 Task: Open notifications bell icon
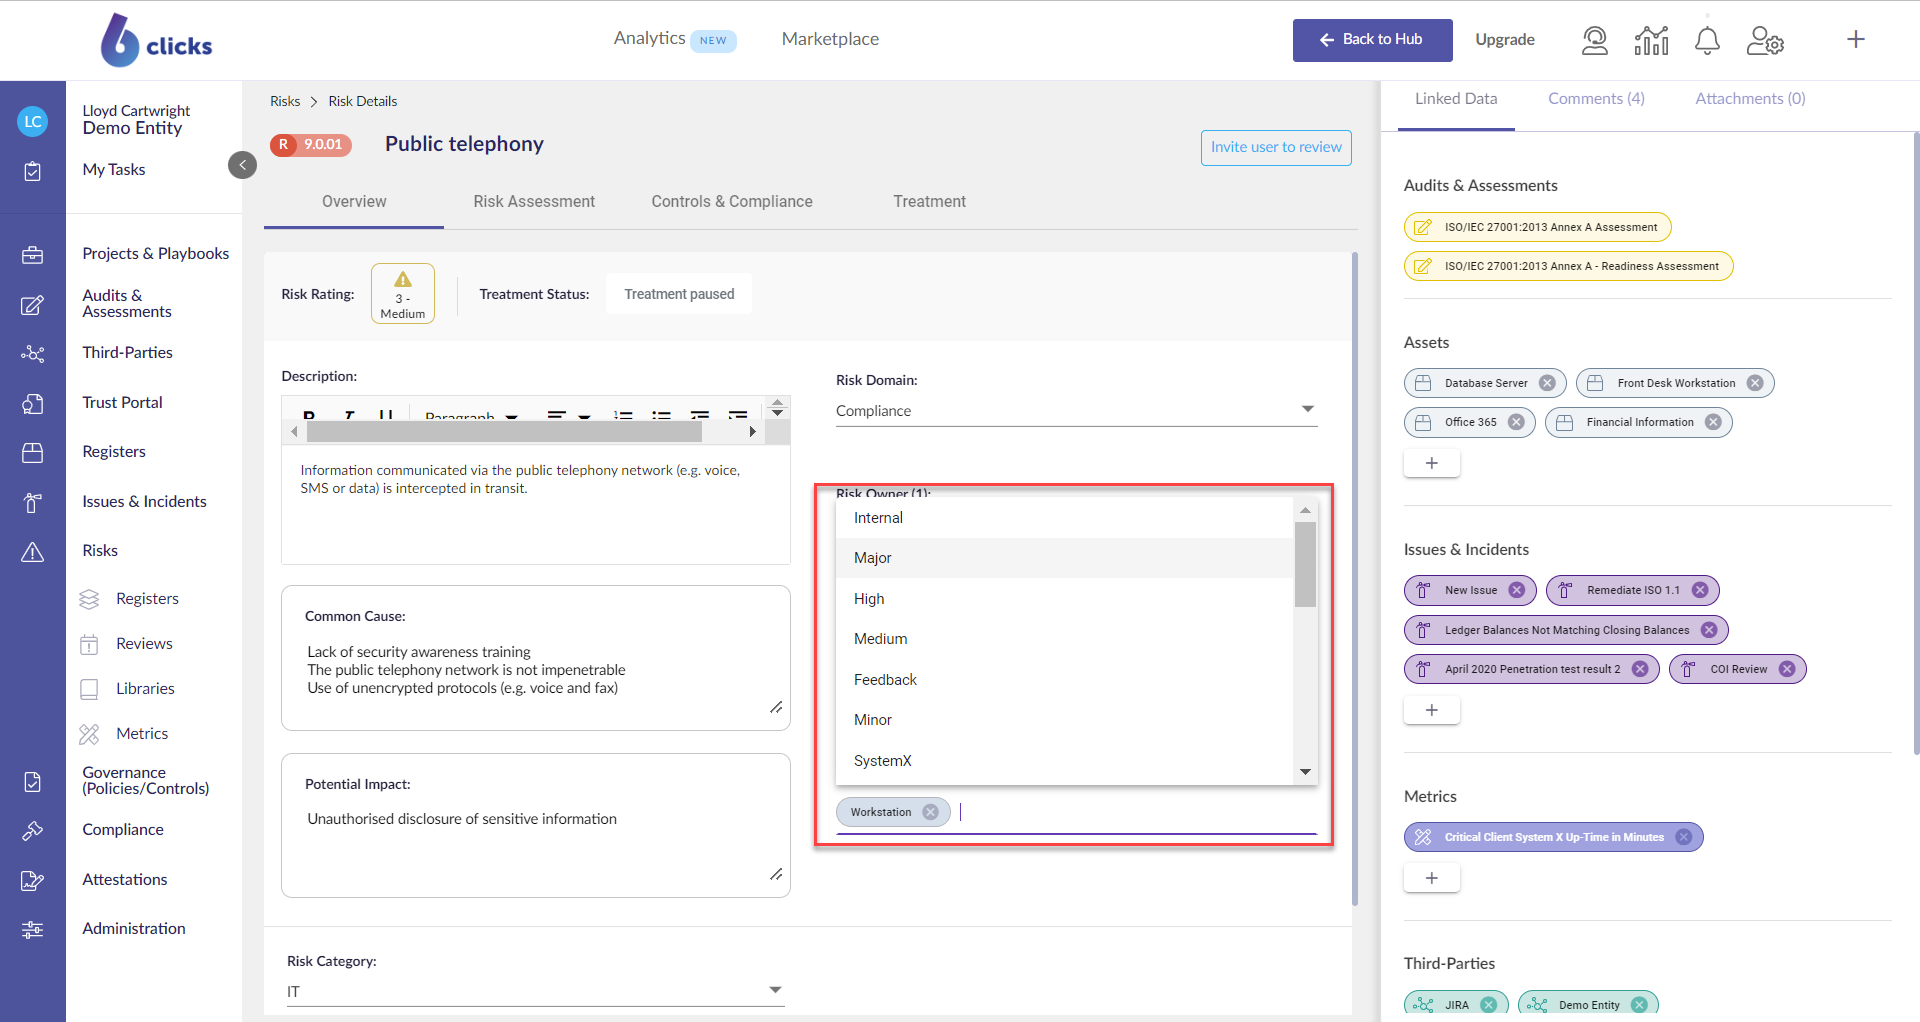1707,40
